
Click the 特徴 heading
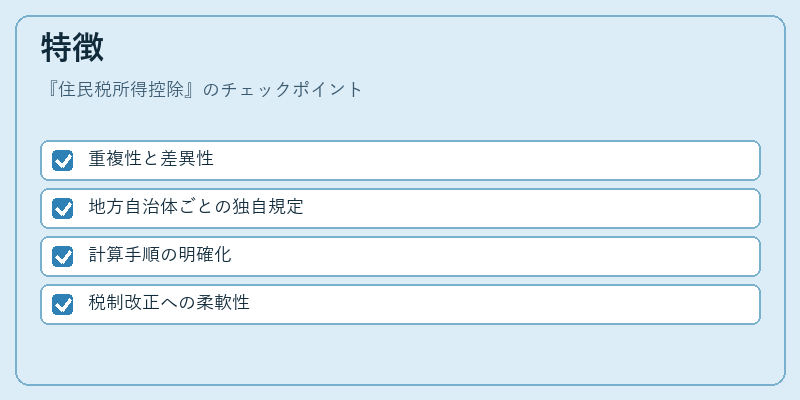[72, 48]
